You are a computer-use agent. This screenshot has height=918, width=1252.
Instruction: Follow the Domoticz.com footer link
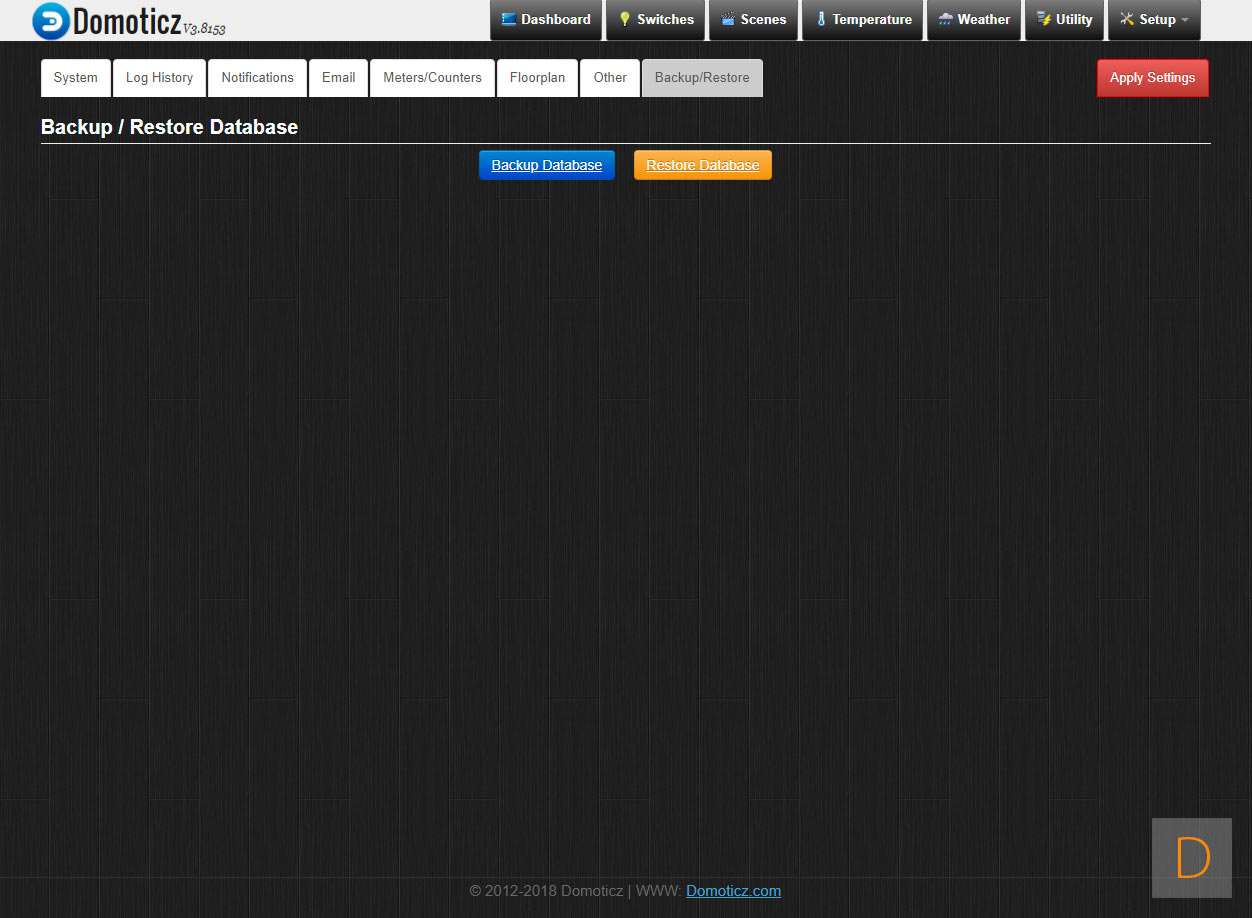[x=733, y=891]
